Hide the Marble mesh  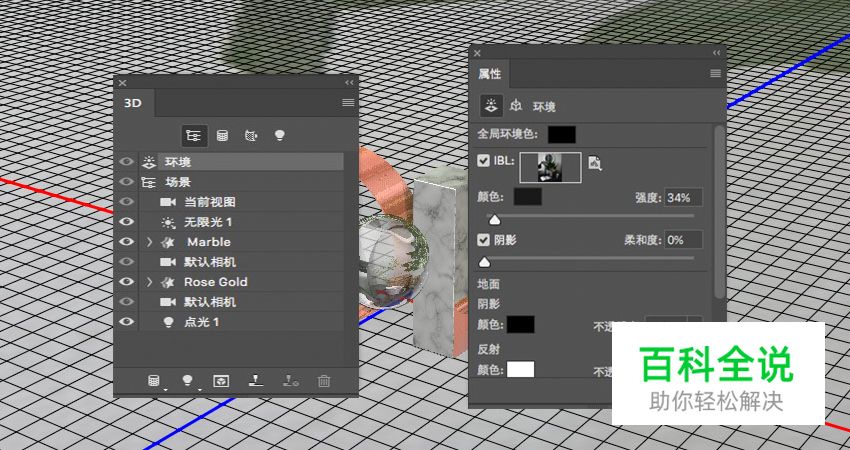126,242
